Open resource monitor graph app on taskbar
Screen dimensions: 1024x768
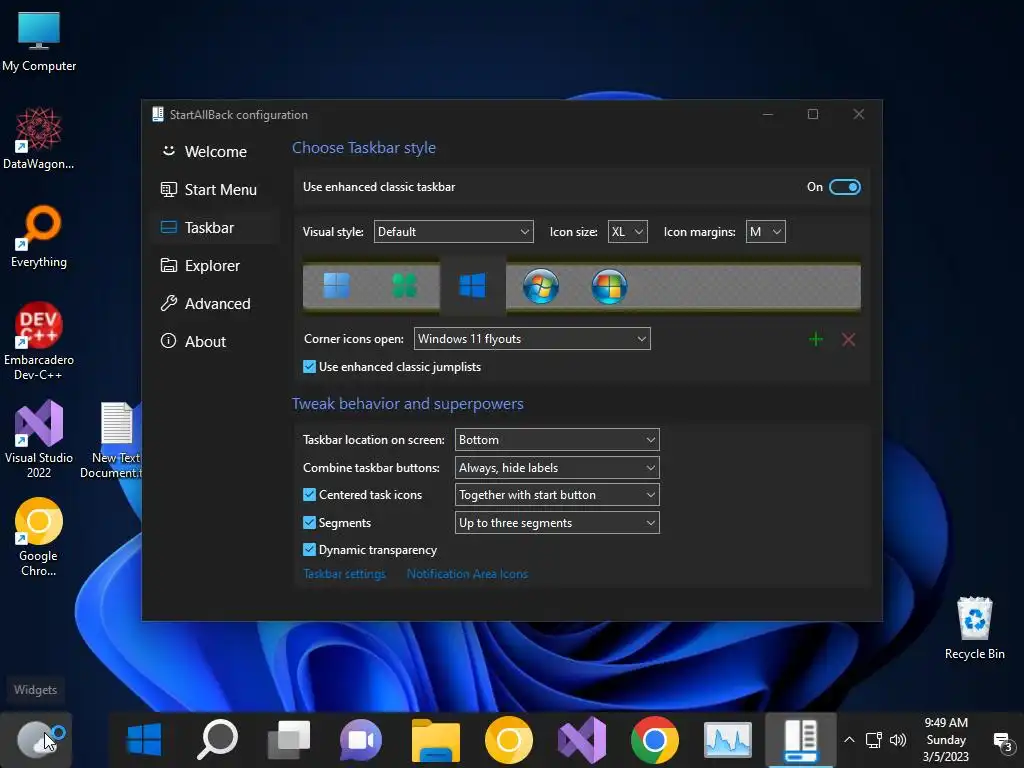click(728, 740)
